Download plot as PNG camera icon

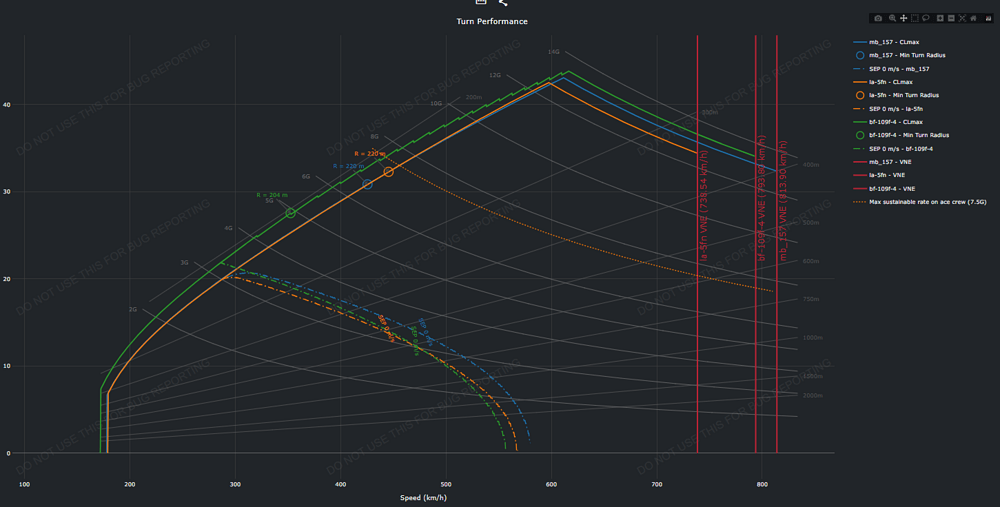[878, 18]
